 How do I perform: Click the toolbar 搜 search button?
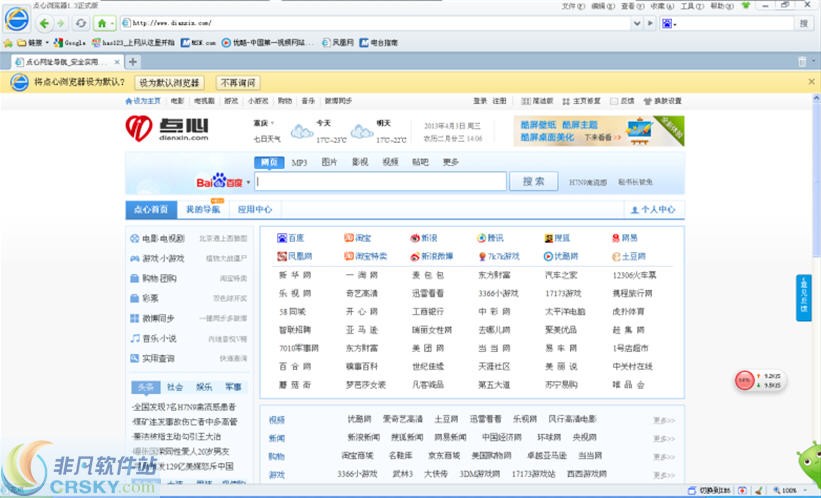tap(804, 23)
